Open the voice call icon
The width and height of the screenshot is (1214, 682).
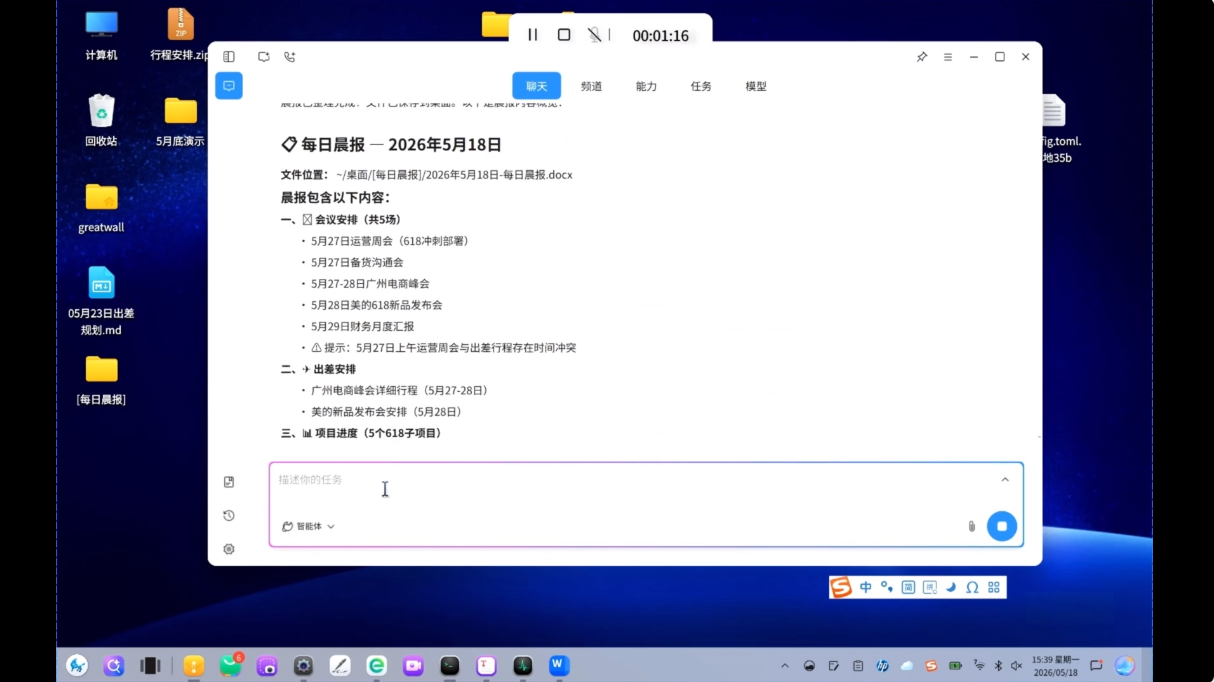(290, 57)
